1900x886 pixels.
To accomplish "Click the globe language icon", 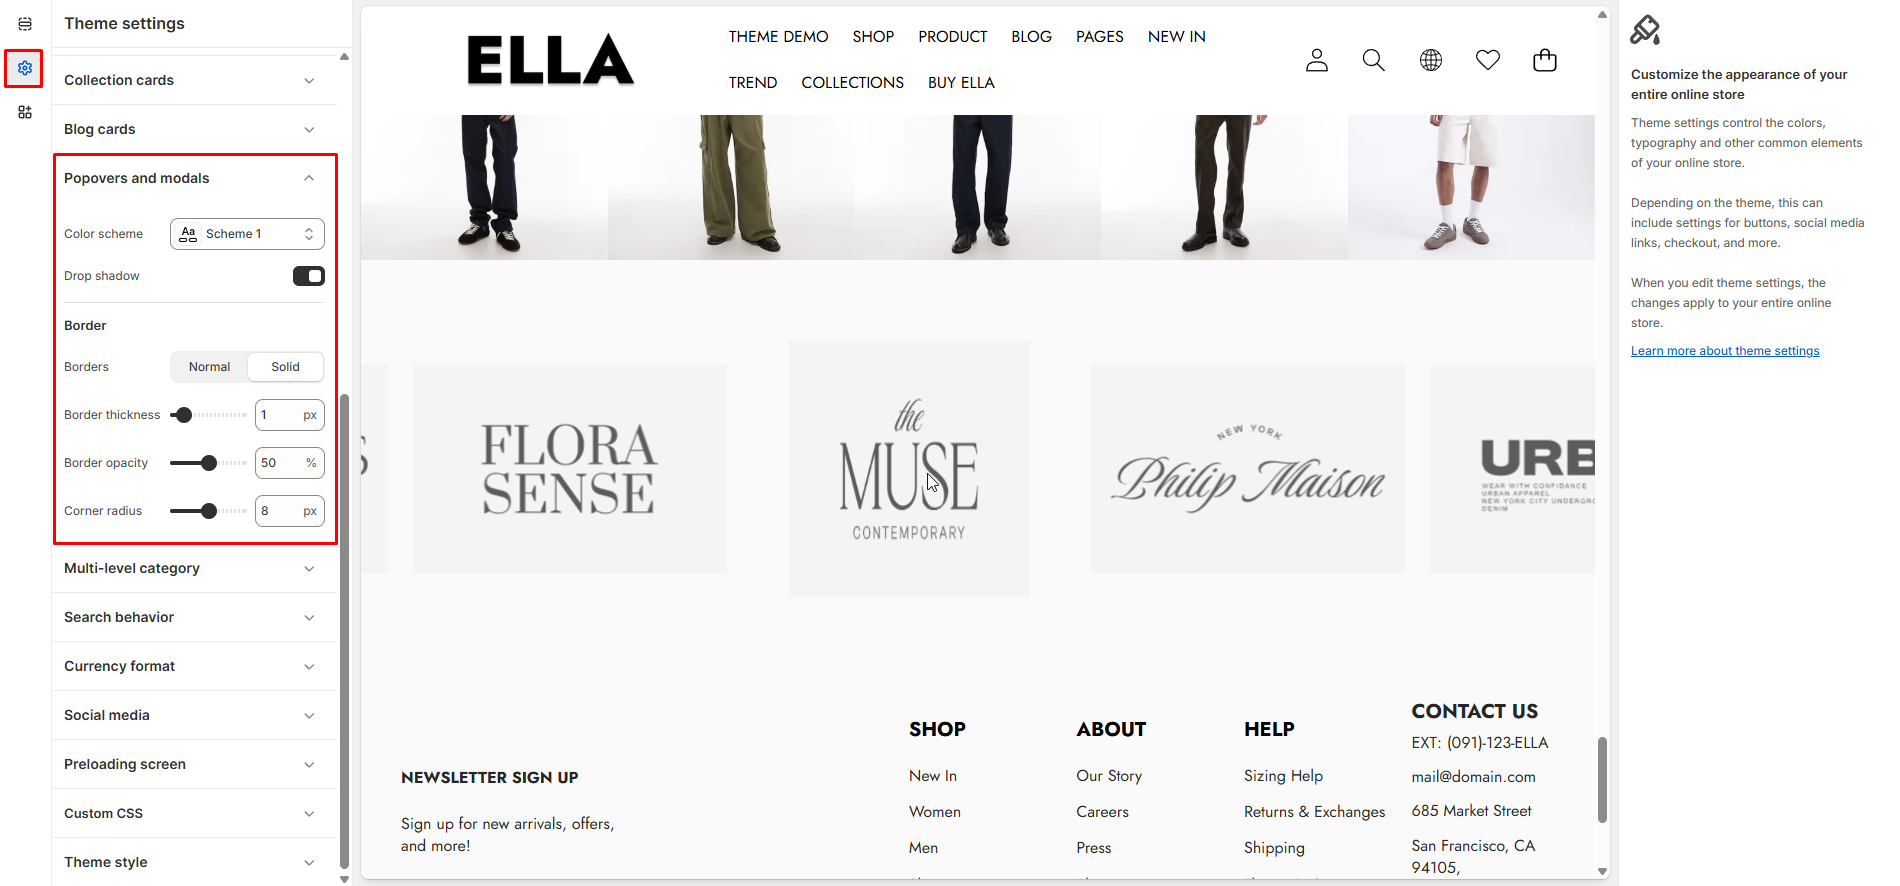I will coord(1431,60).
